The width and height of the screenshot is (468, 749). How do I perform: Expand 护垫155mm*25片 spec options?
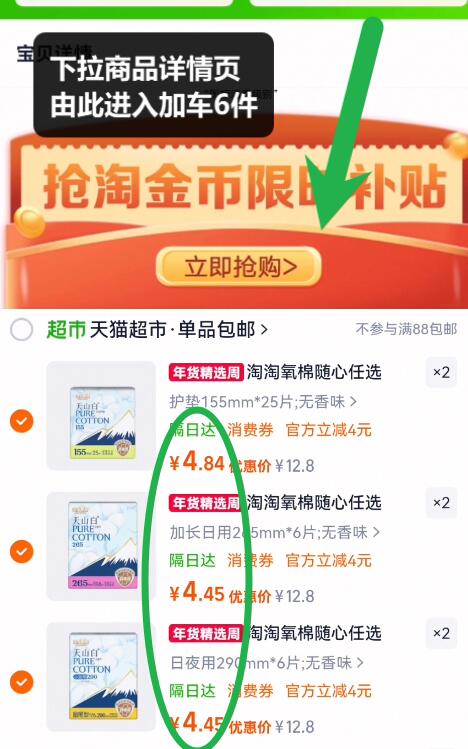(263, 402)
